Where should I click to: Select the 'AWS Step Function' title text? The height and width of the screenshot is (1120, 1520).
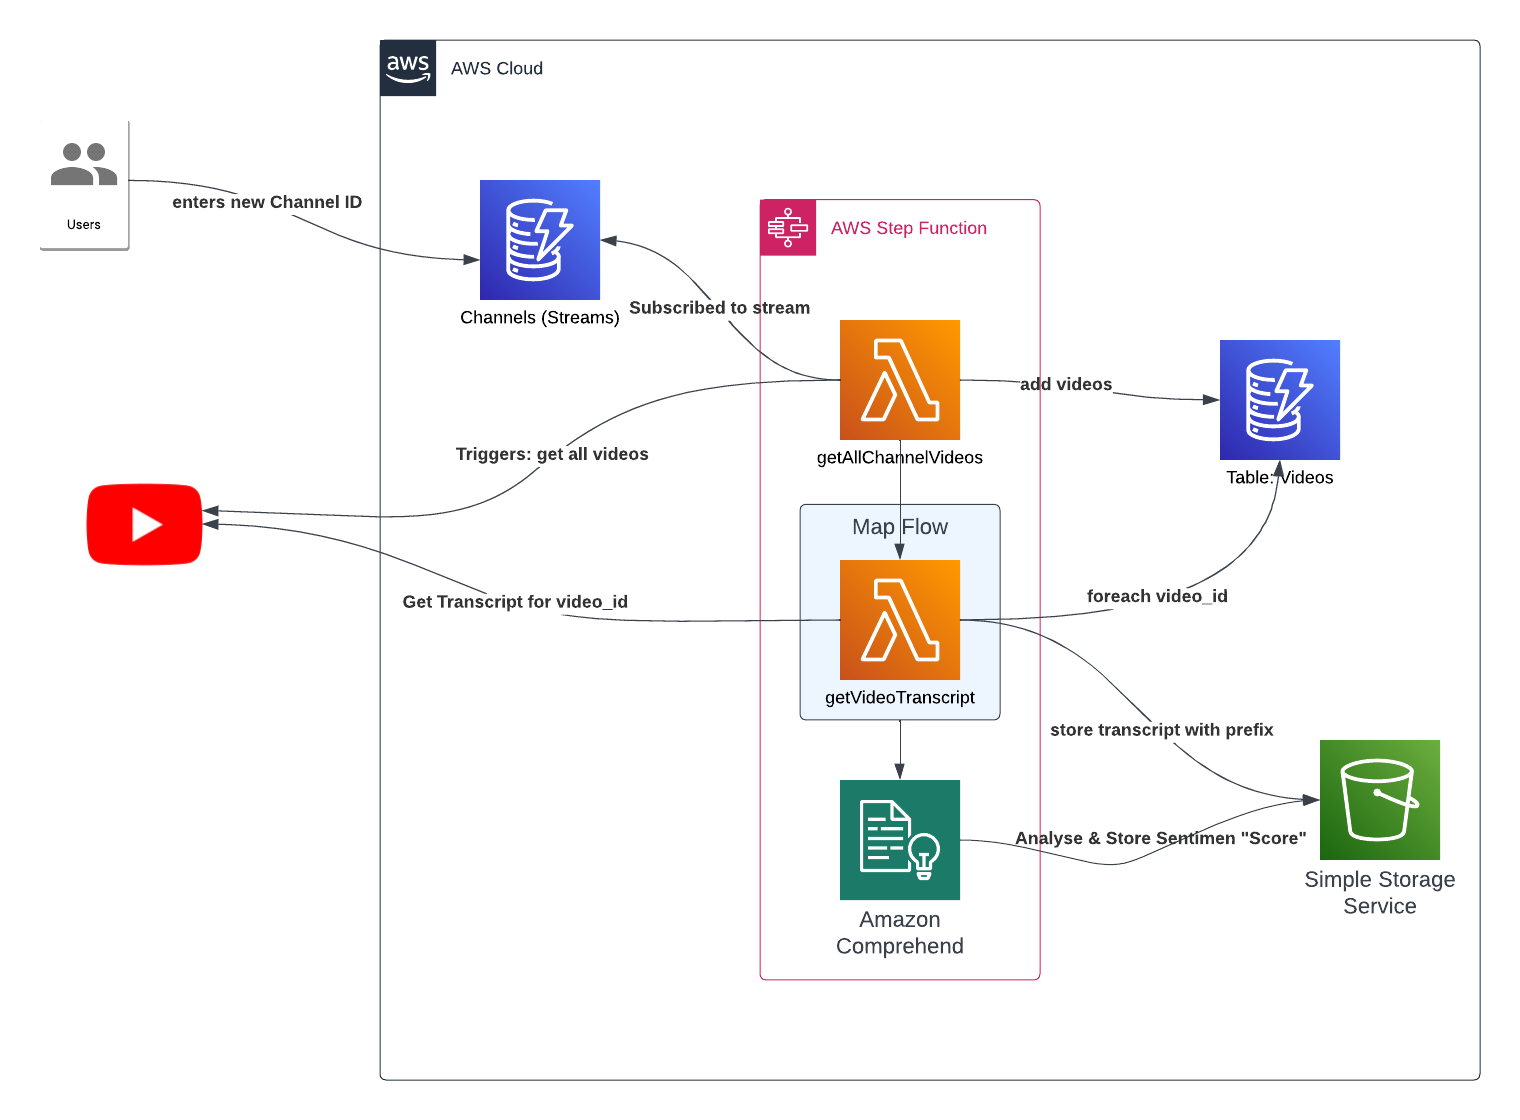point(908,228)
